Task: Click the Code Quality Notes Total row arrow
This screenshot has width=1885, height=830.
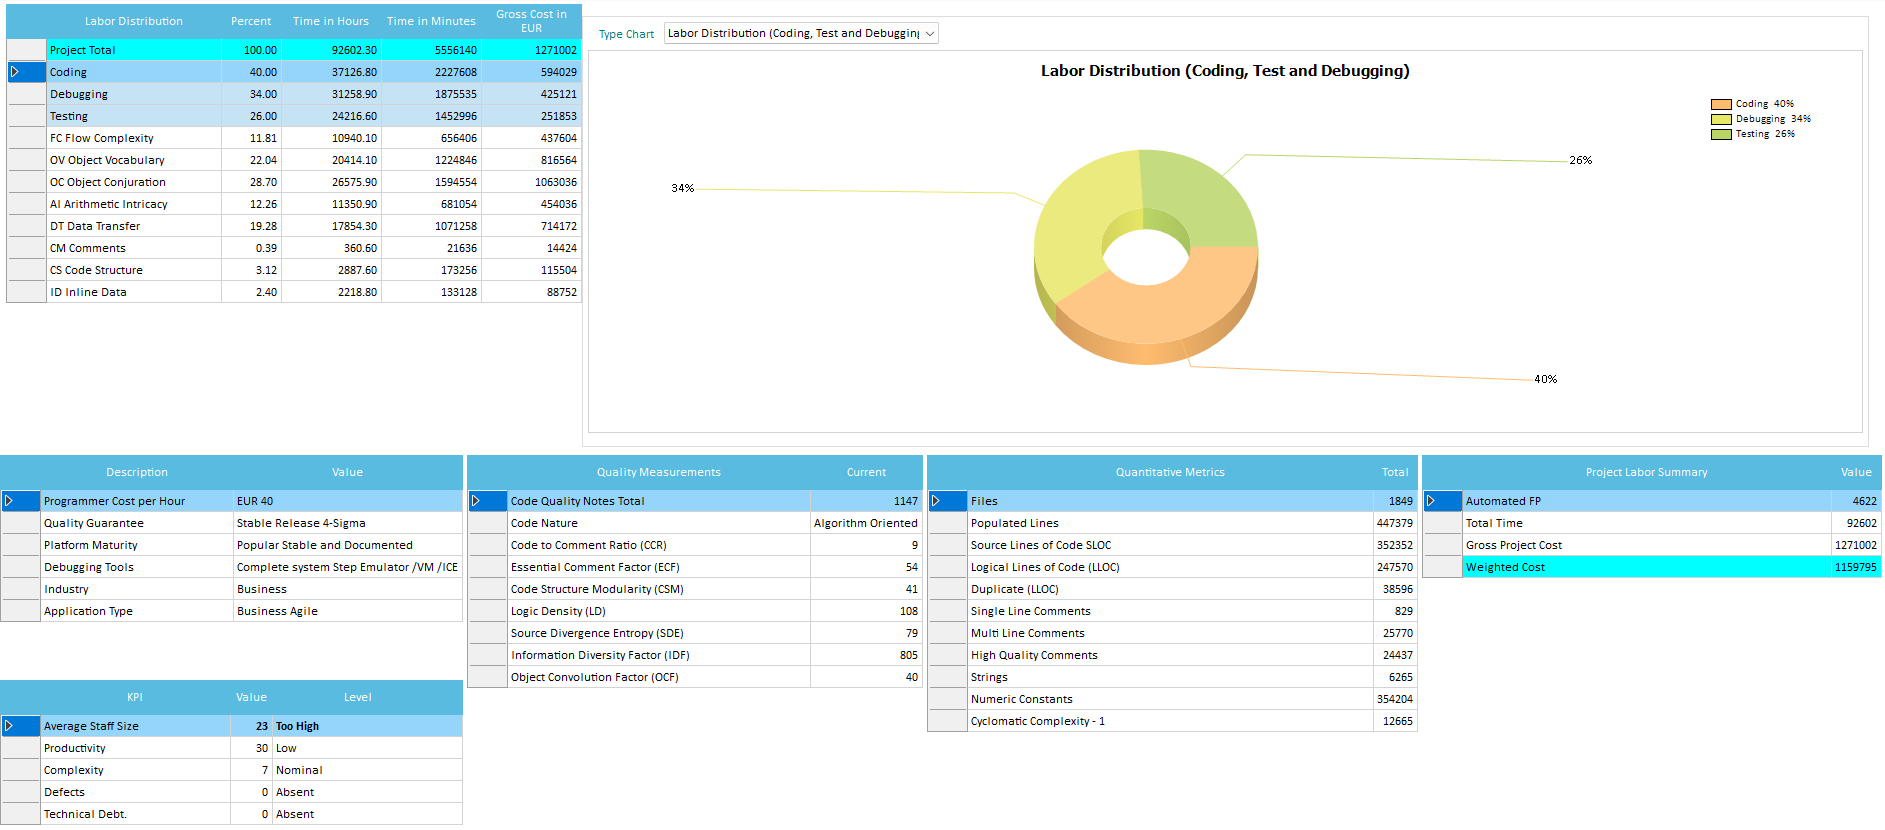Action: point(476,501)
